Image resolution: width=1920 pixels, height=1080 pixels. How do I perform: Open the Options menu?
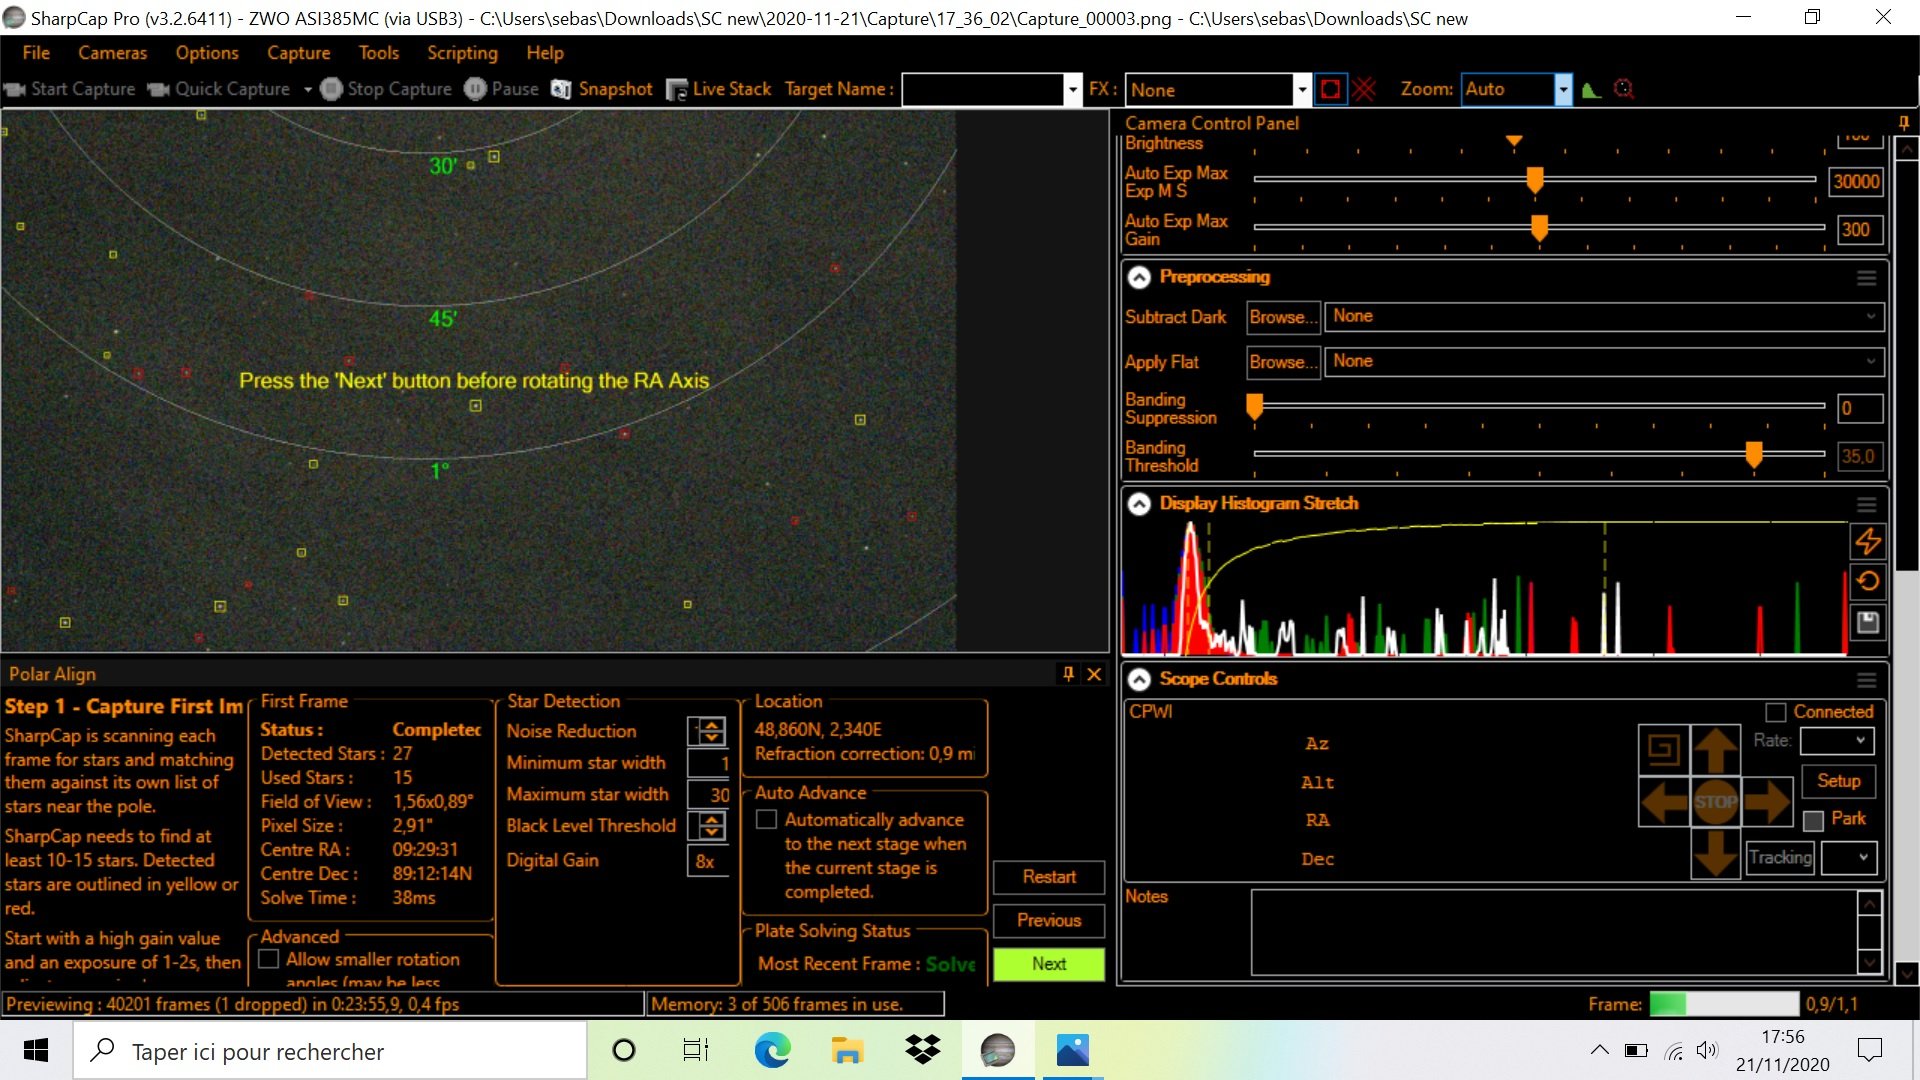207,53
